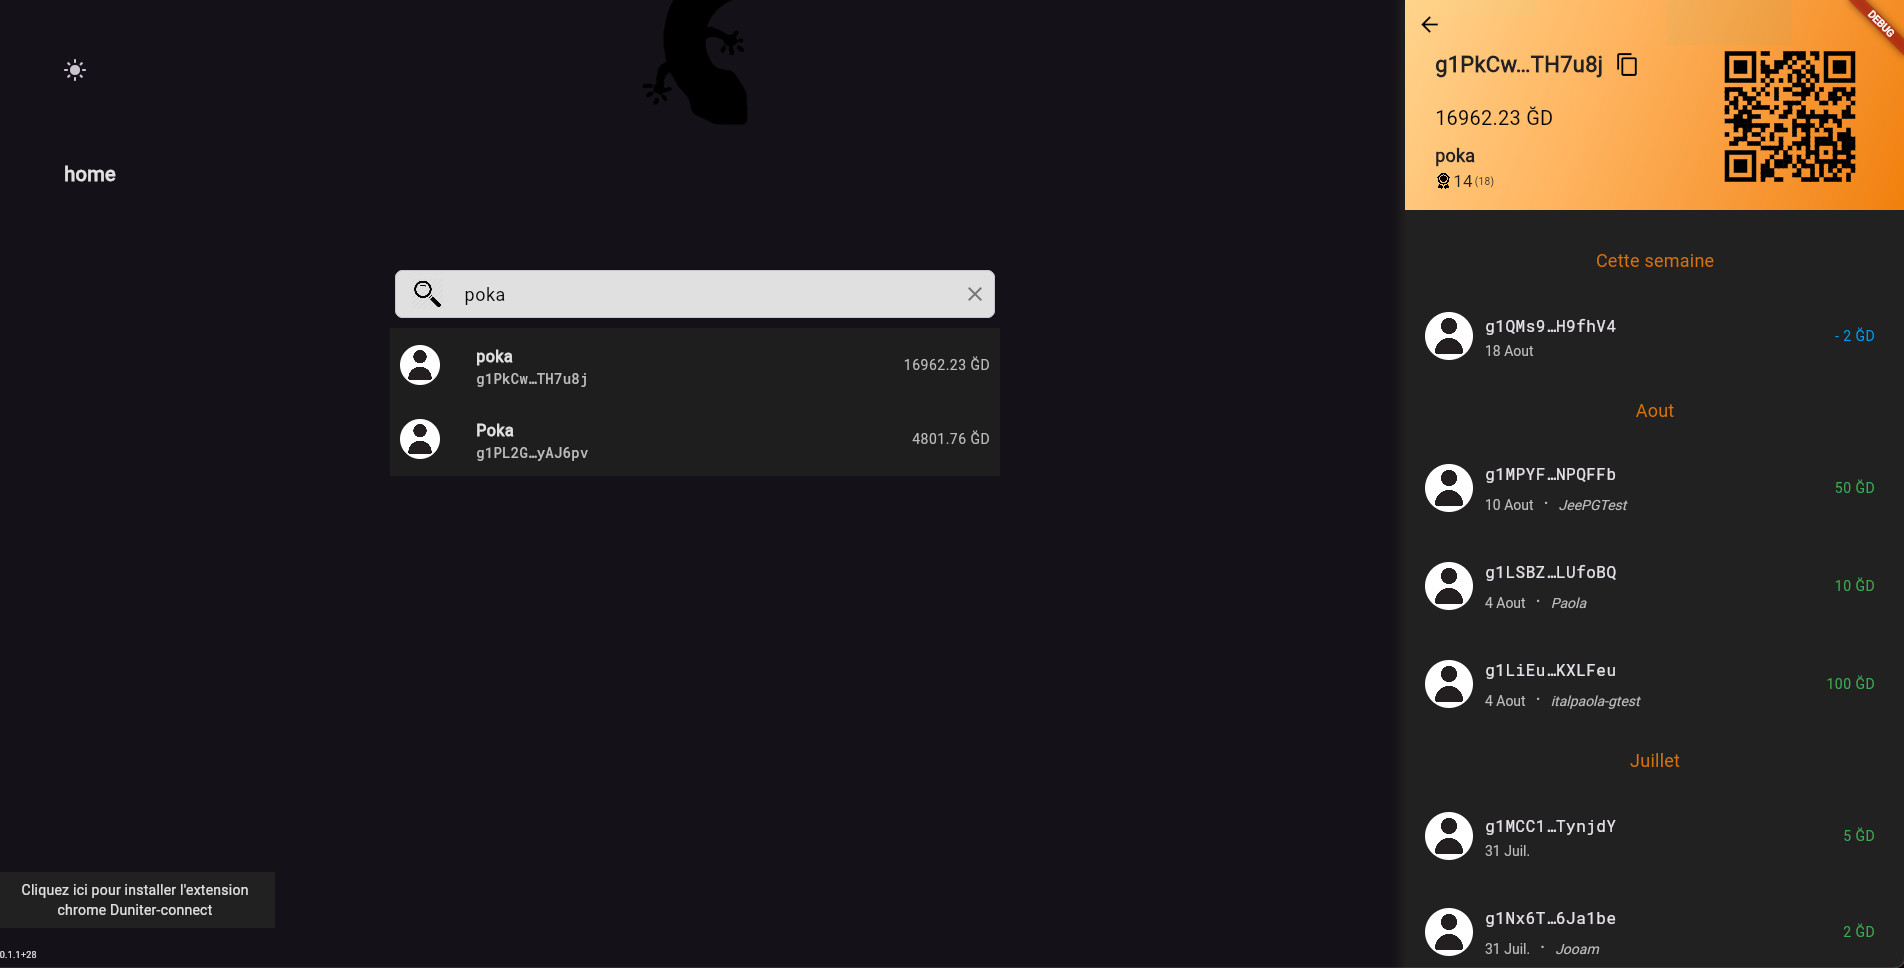Click the back arrow in wallet panel

tap(1430, 25)
